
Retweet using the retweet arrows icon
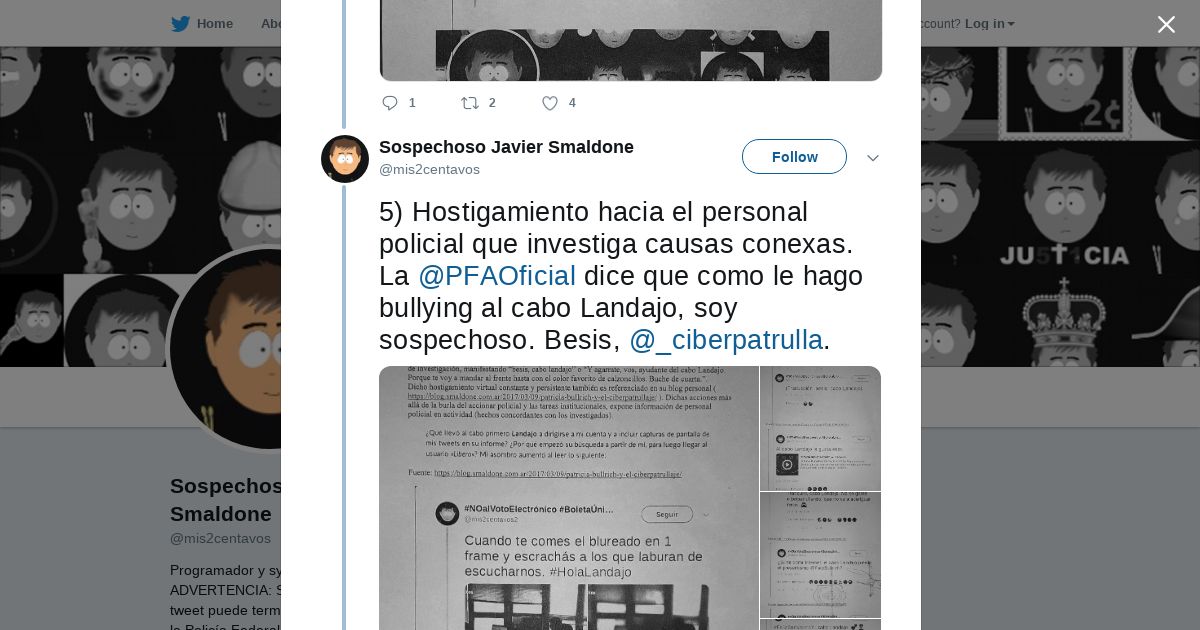pos(469,103)
